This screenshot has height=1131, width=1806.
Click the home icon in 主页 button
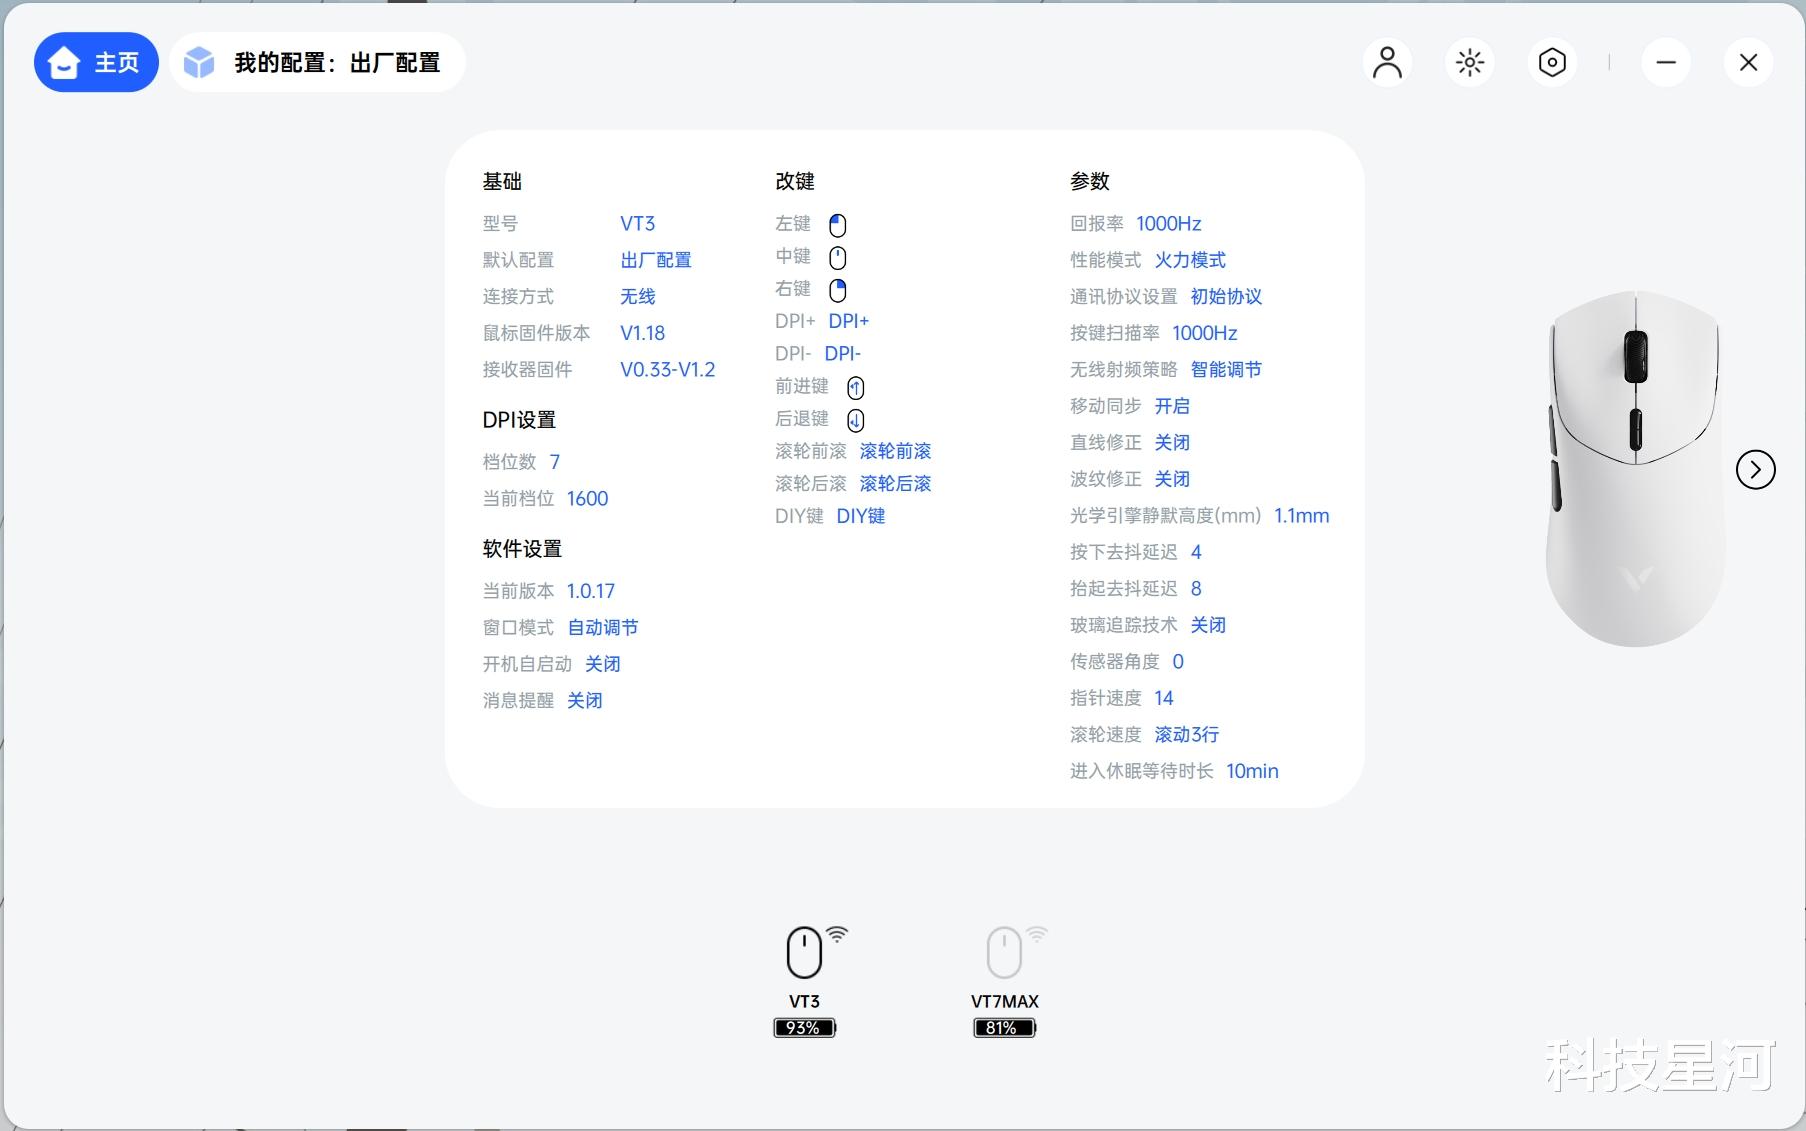(x=64, y=62)
